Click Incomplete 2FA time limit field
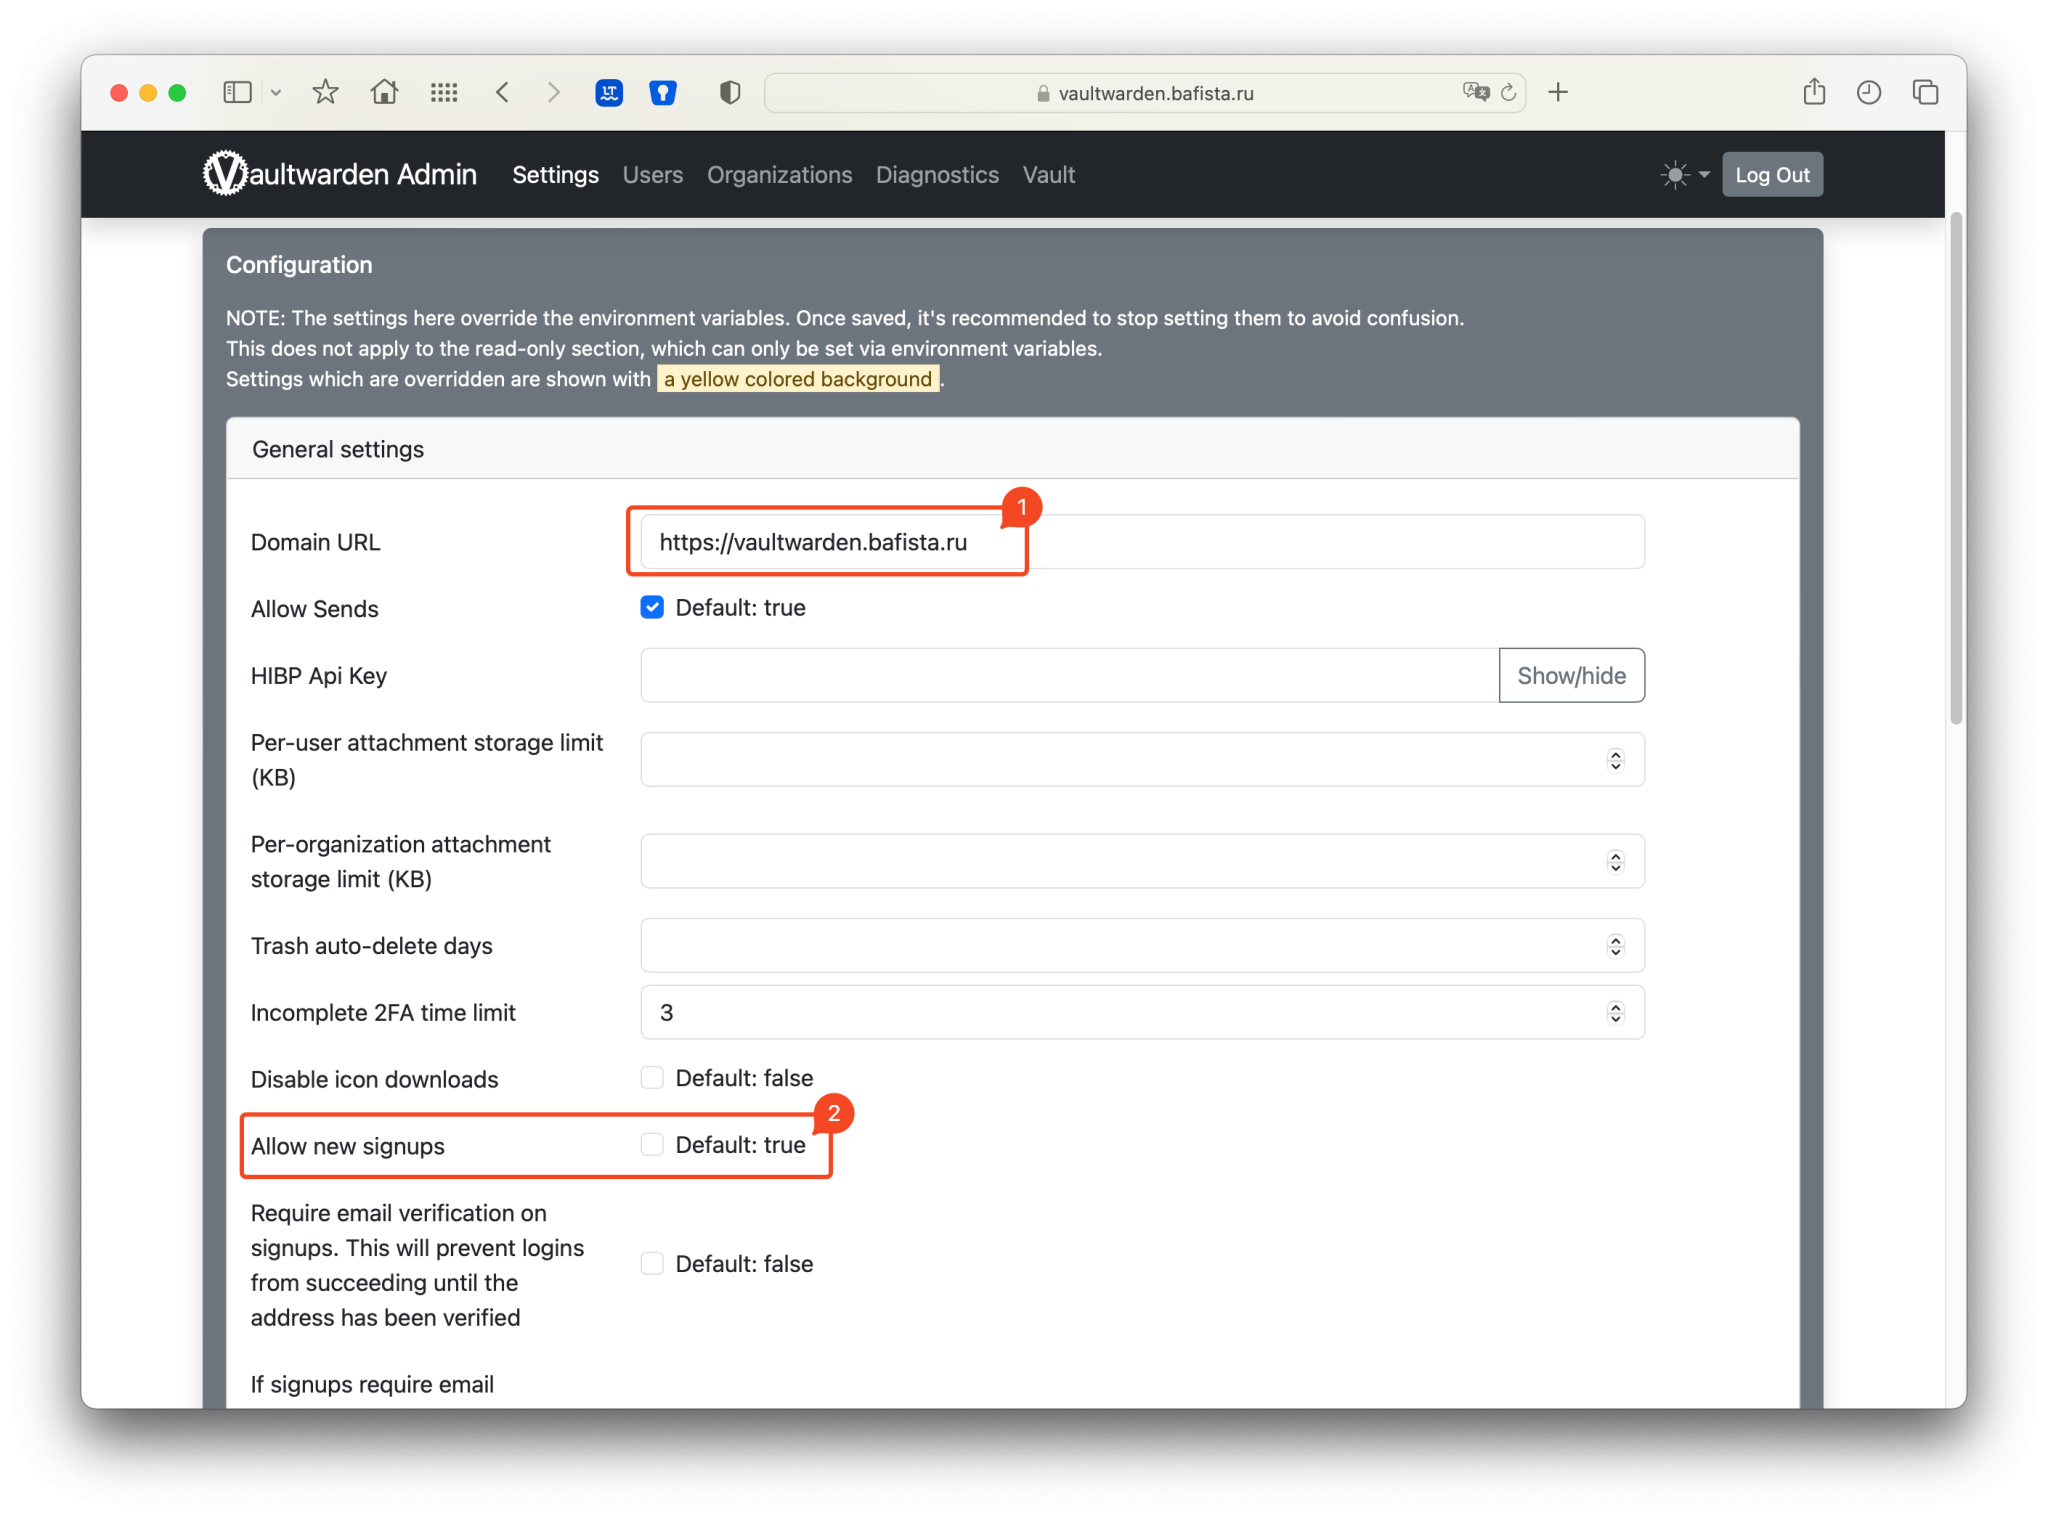This screenshot has height=1516, width=2048. point(1142,1012)
